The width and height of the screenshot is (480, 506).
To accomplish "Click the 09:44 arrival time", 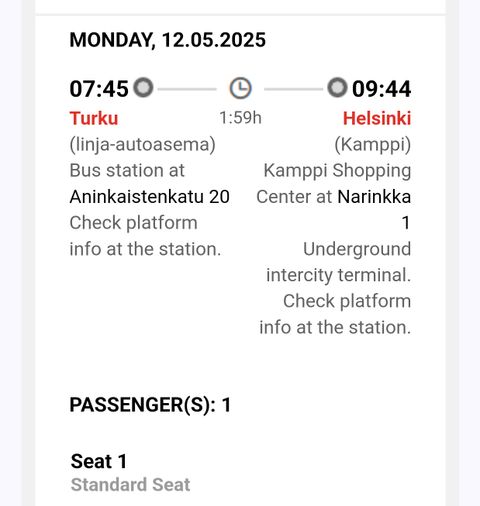I will (381, 89).
